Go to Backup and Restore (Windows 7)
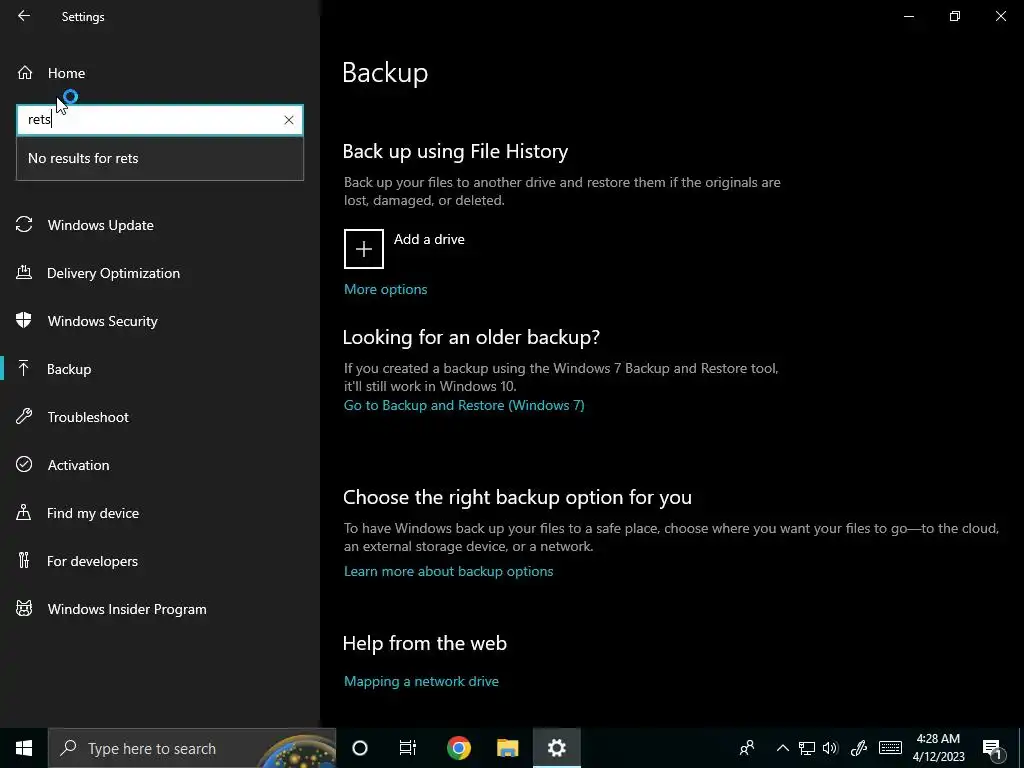The width and height of the screenshot is (1024, 768). point(464,406)
